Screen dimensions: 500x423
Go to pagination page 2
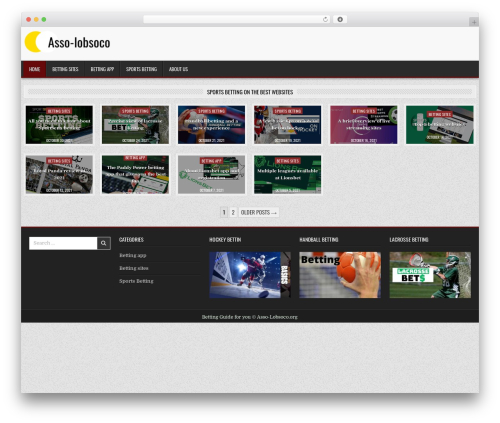233,212
